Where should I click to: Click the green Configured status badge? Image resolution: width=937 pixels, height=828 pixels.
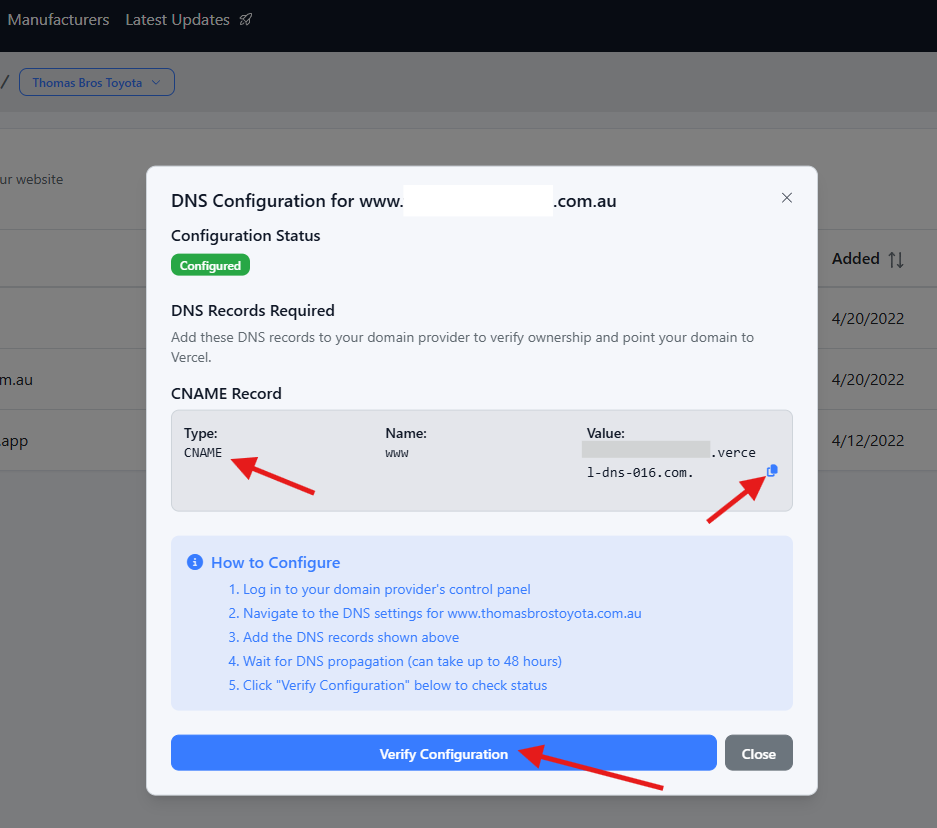210,266
